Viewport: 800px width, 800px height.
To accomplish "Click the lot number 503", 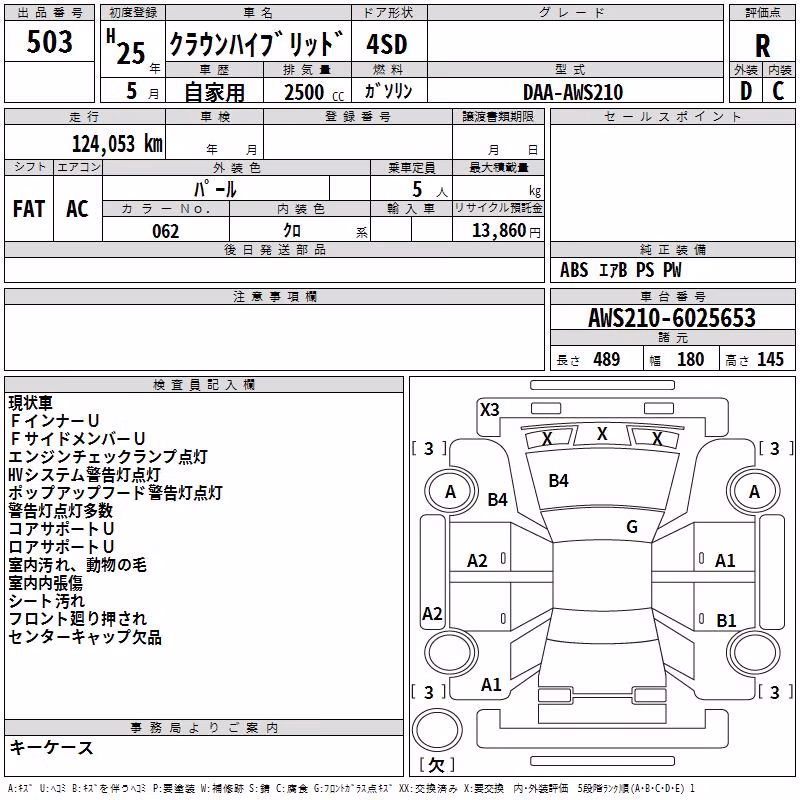I will [49, 42].
